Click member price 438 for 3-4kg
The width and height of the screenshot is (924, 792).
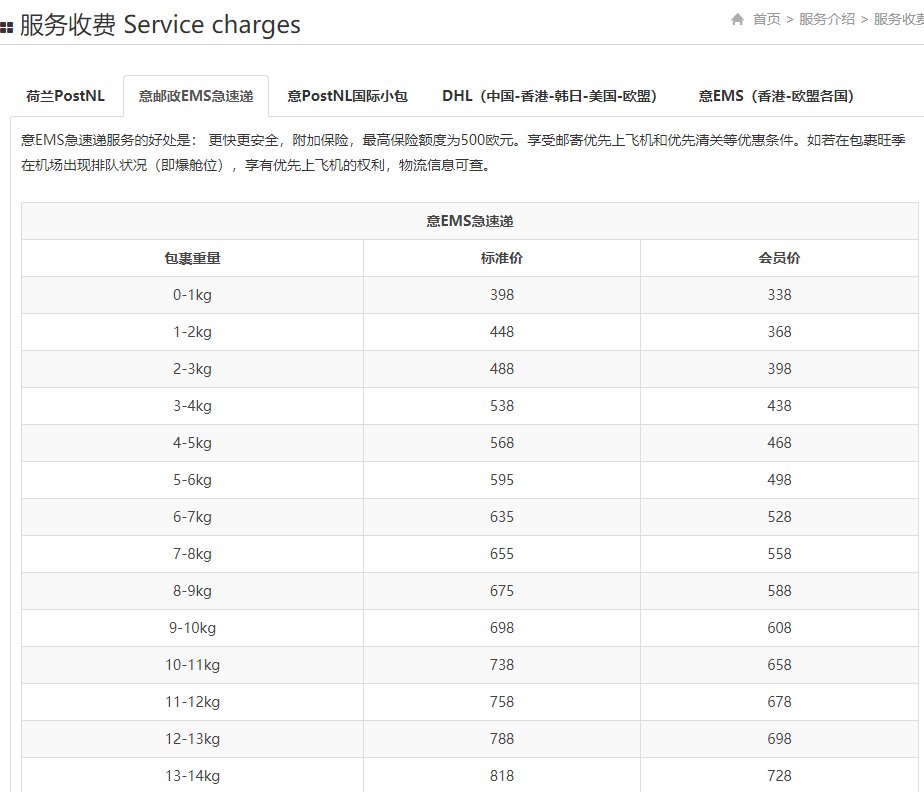coord(779,406)
